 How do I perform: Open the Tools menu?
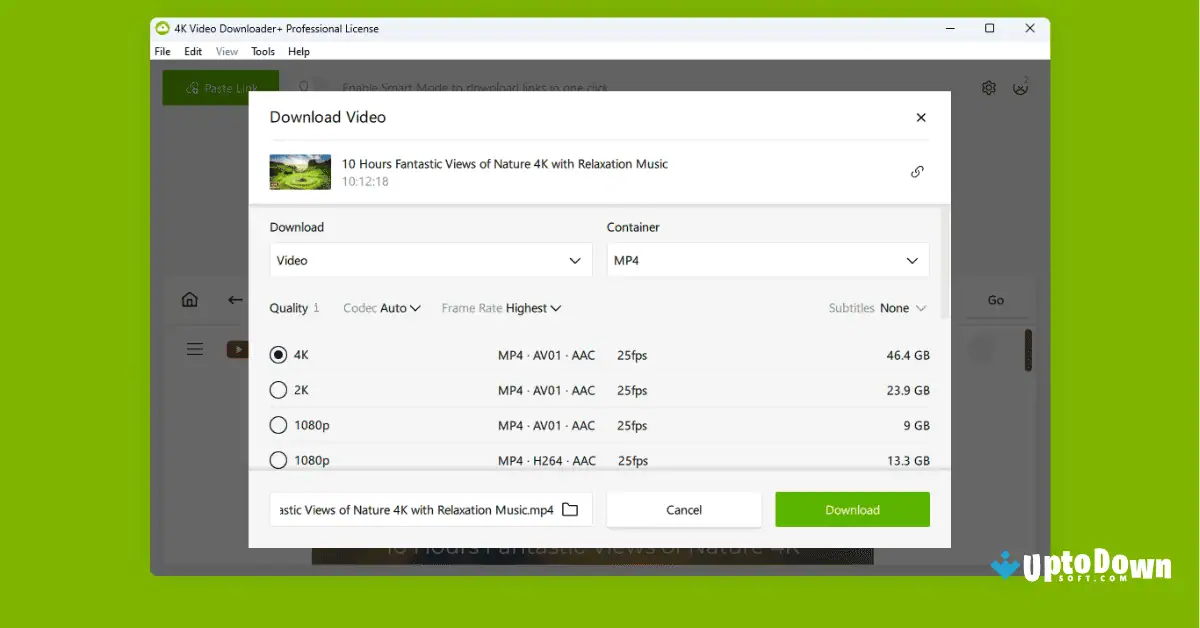(262, 51)
